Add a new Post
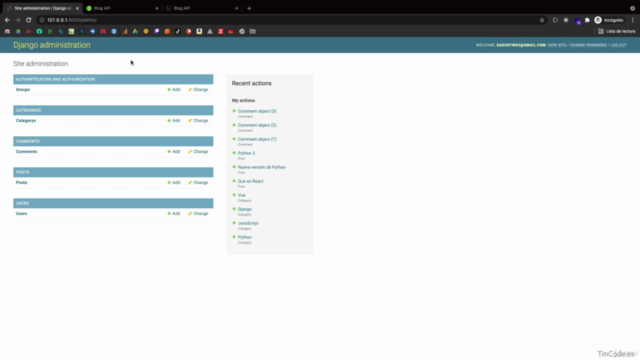The width and height of the screenshot is (640, 360). click(173, 182)
